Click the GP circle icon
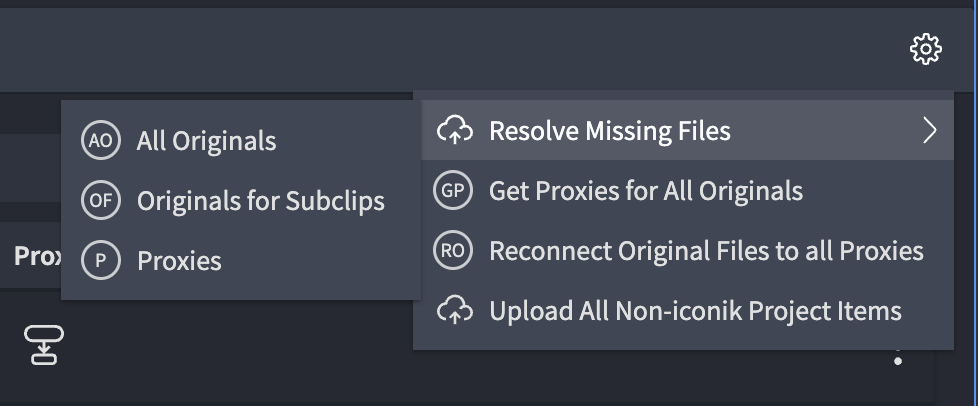 click(454, 190)
